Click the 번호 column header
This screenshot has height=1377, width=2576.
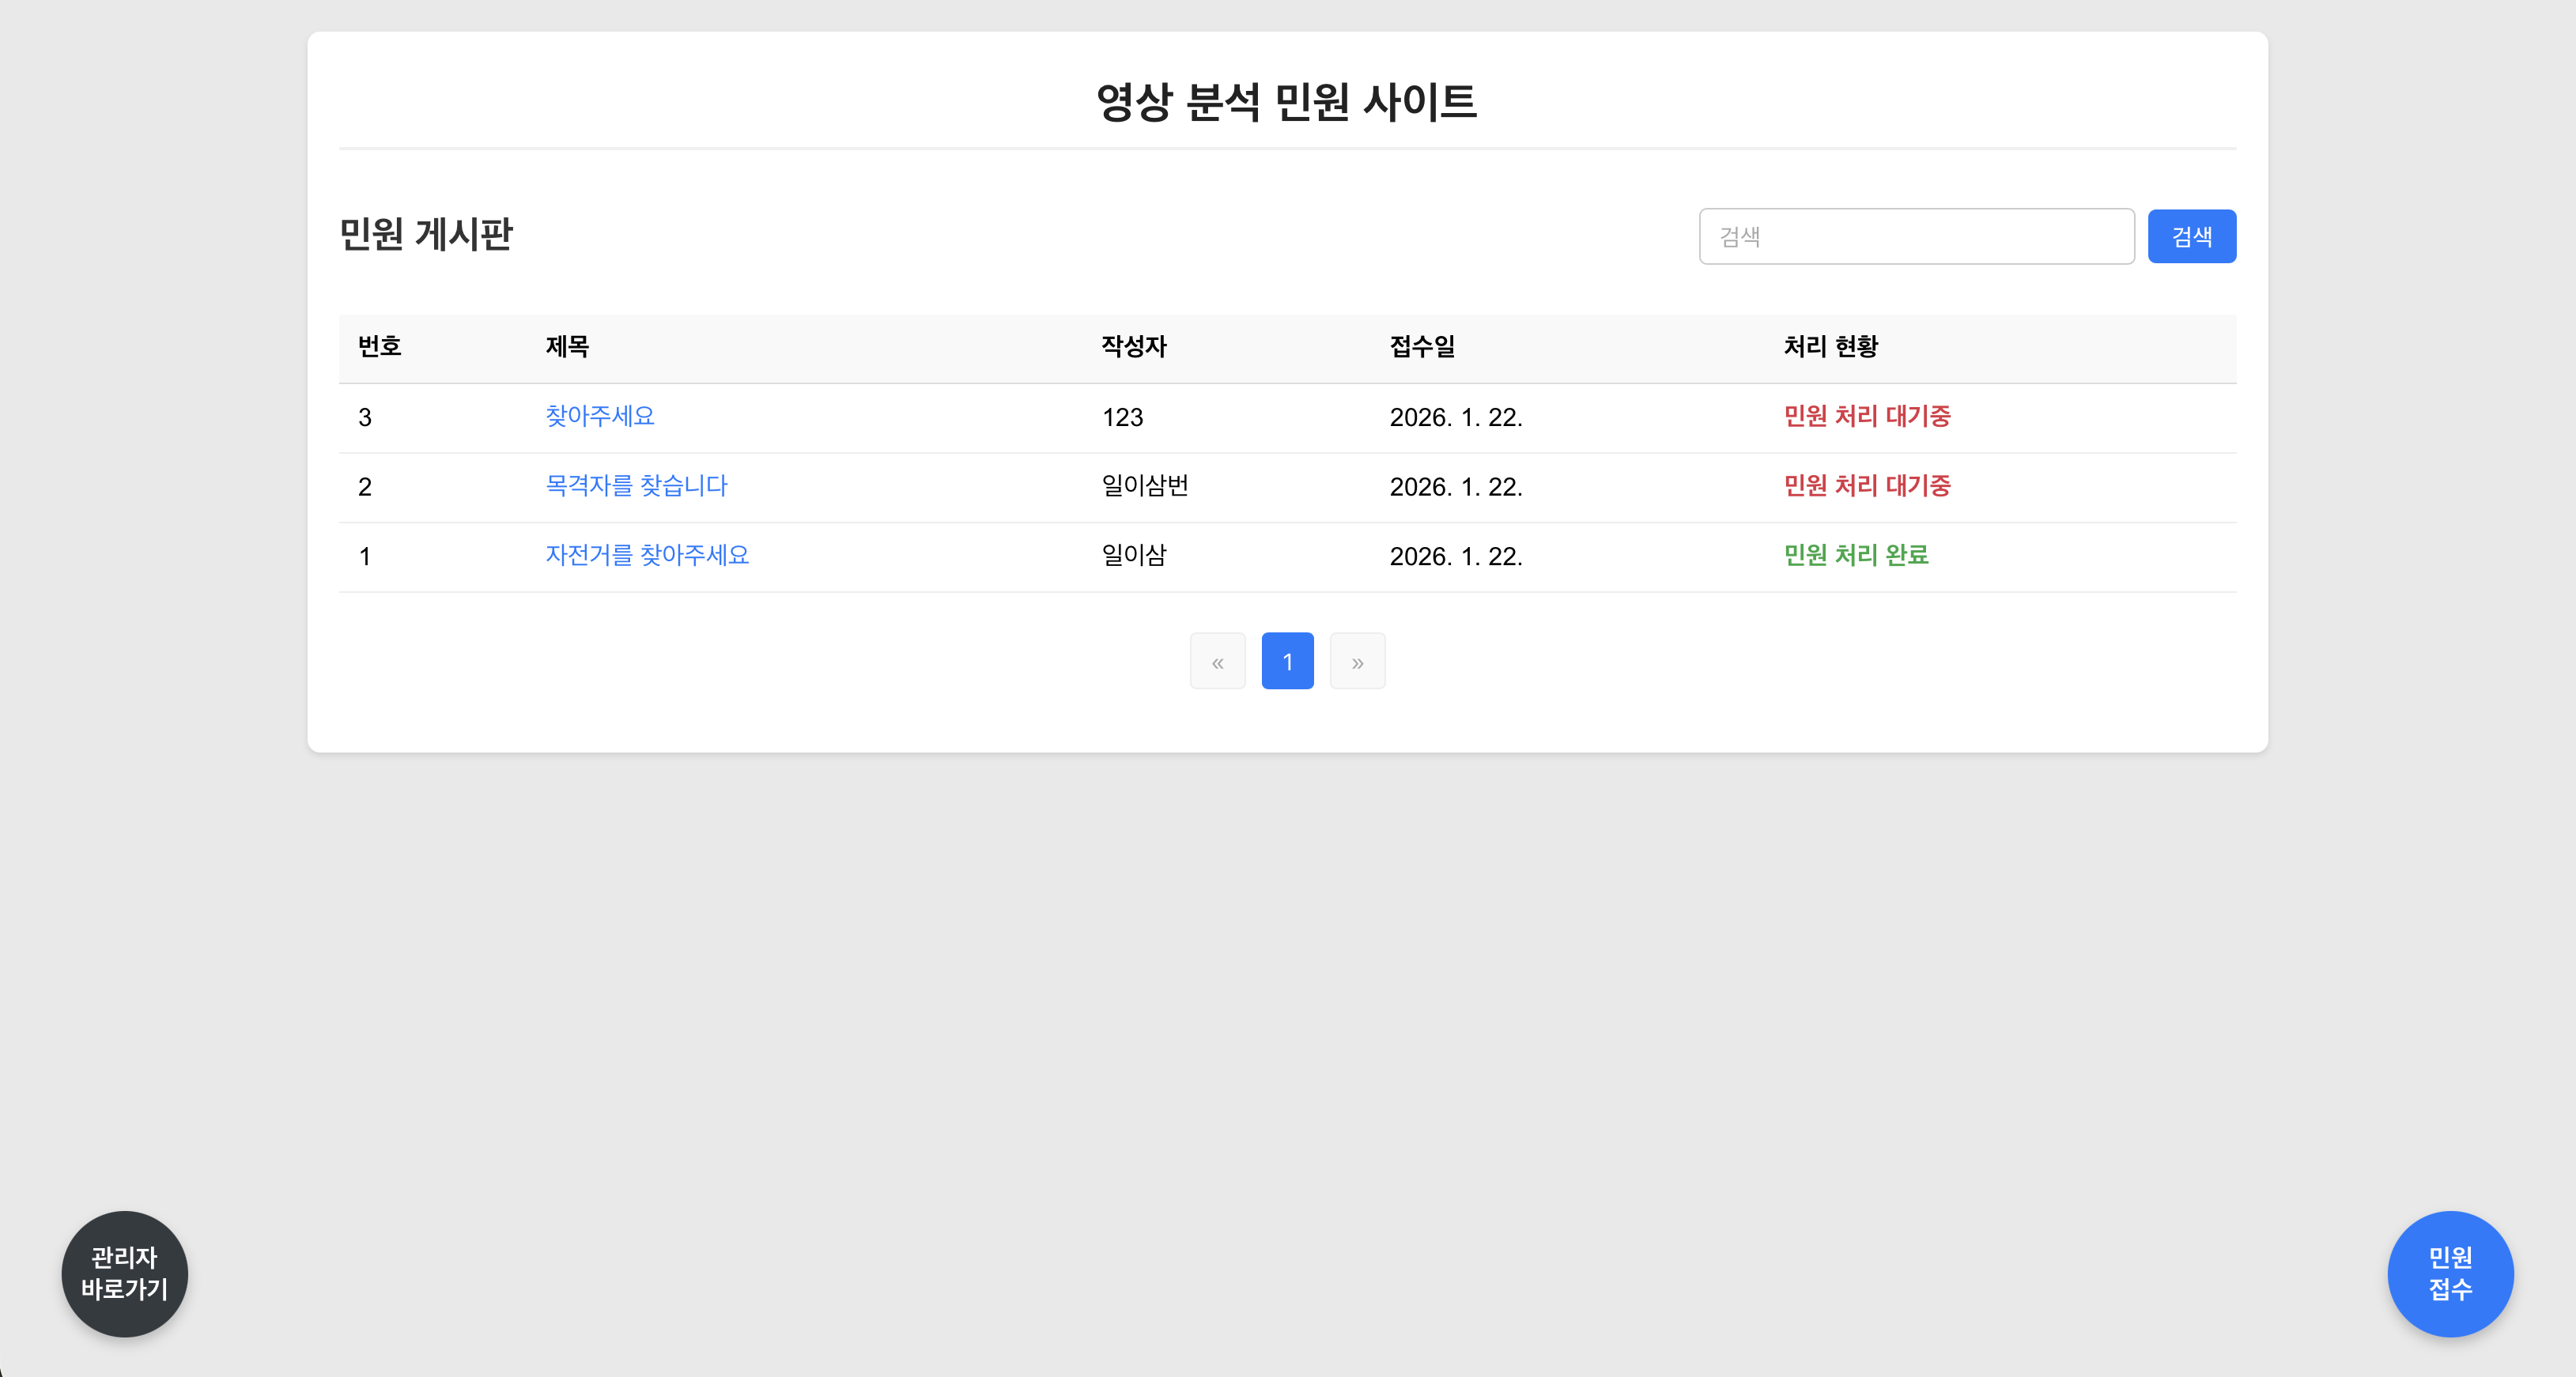coord(379,347)
